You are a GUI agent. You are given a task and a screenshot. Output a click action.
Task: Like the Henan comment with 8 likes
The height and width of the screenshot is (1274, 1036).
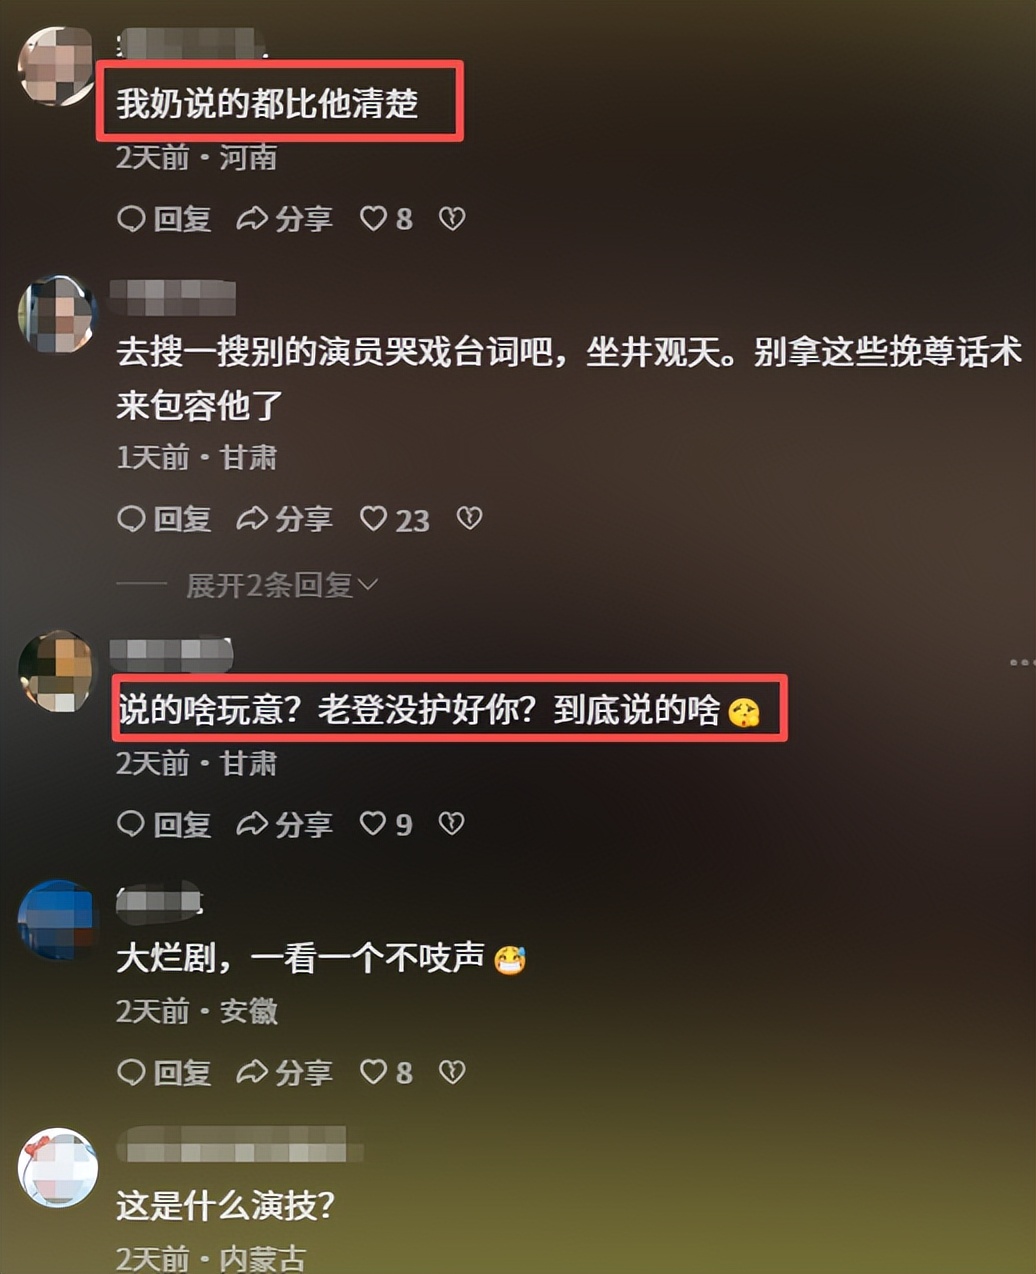pyautogui.click(x=385, y=219)
